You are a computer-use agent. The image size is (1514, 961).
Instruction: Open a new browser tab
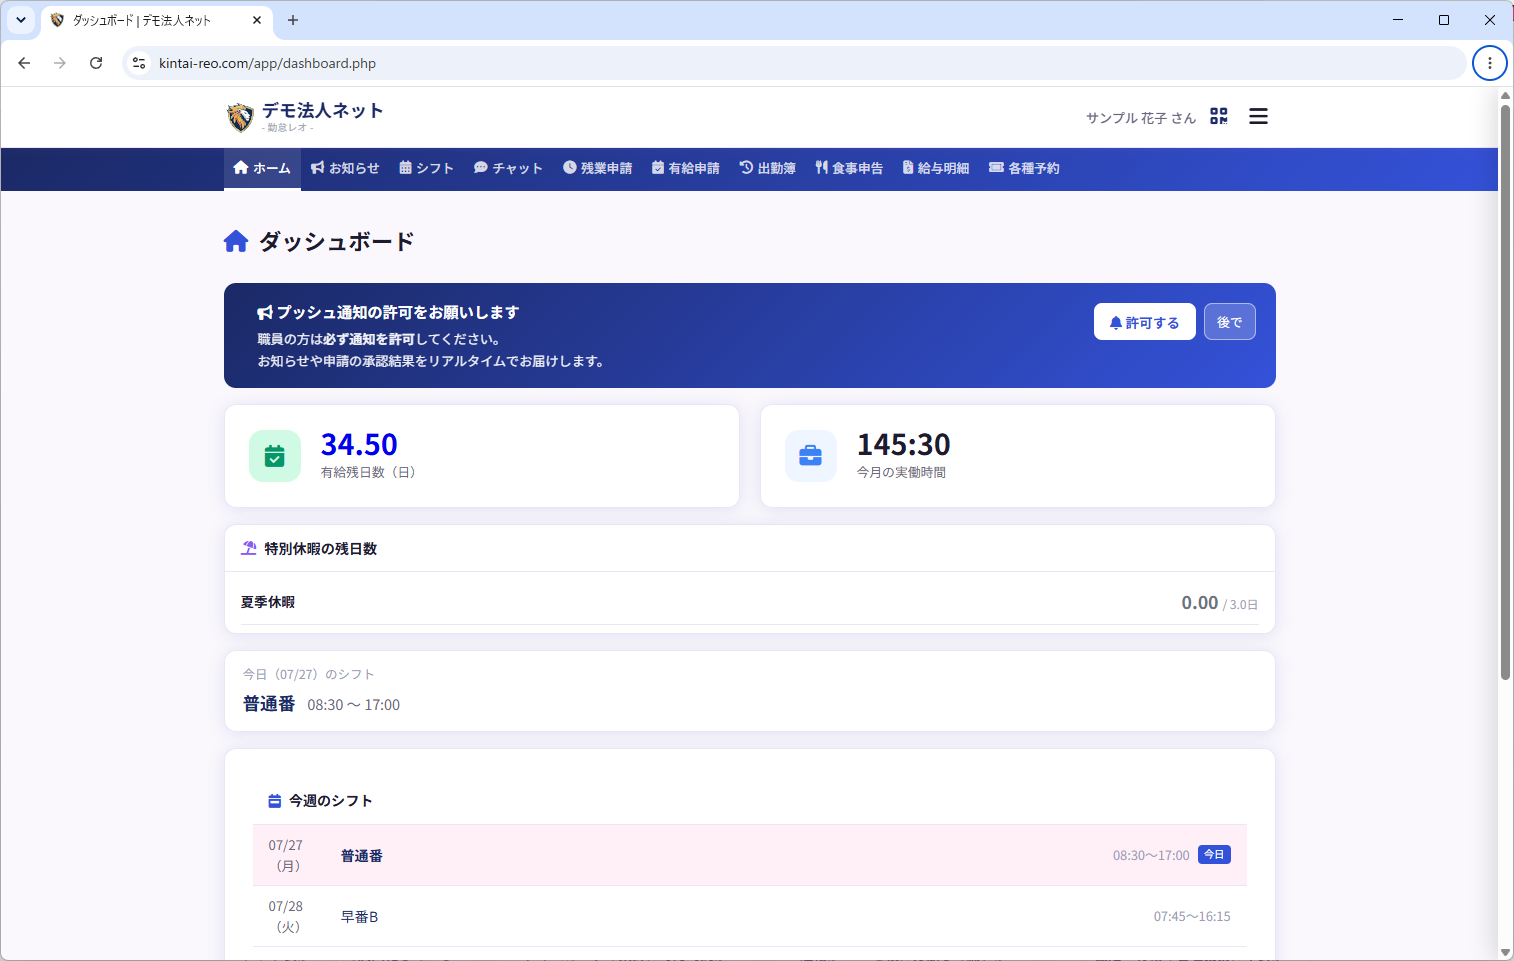point(293,20)
